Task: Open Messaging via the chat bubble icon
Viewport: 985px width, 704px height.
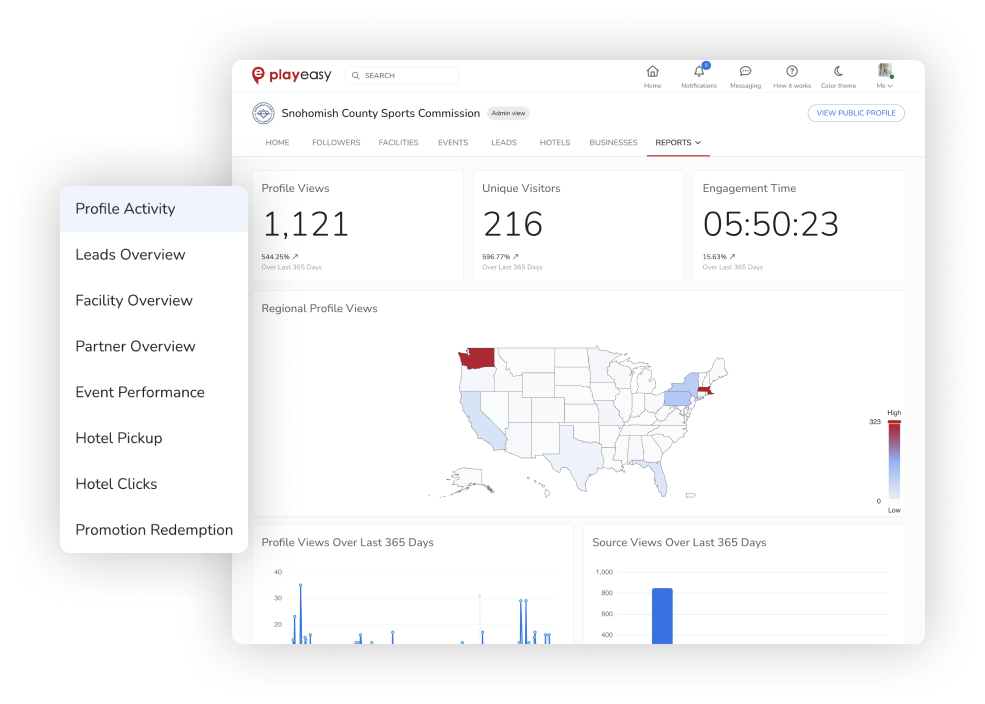Action: 745,73
